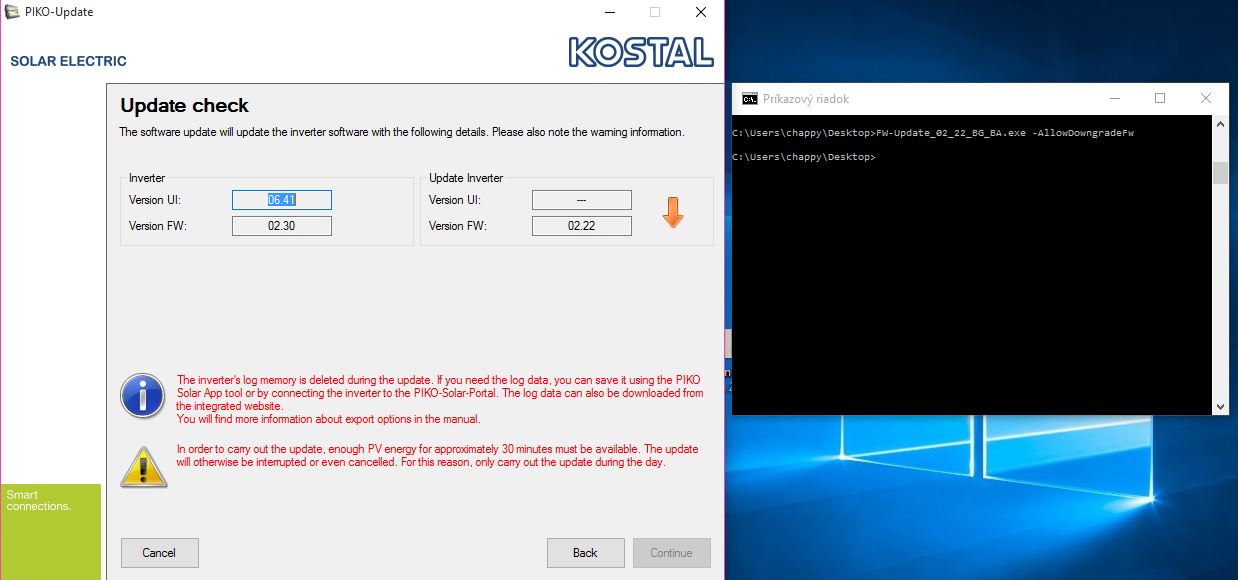
Task: Click the FW-Update_02_22_BG_BA.exe command line
Action: (933, 133)
